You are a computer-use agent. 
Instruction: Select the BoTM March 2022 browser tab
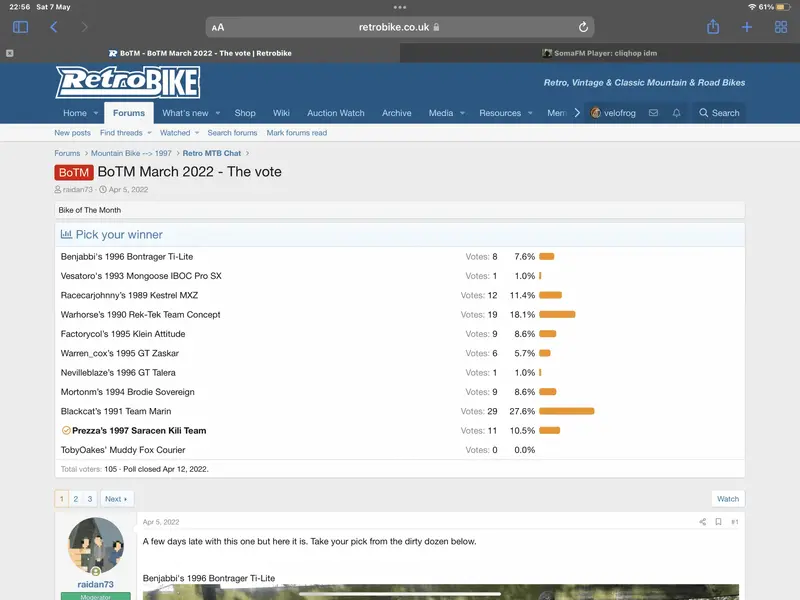click(x=200, y=53)
